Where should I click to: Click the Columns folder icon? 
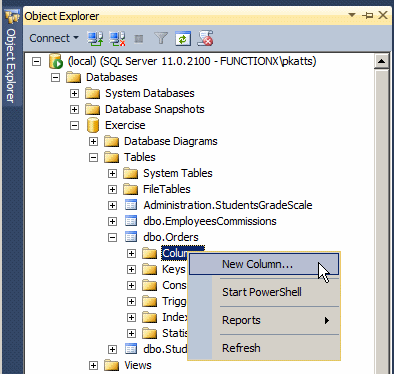(150, 253)
